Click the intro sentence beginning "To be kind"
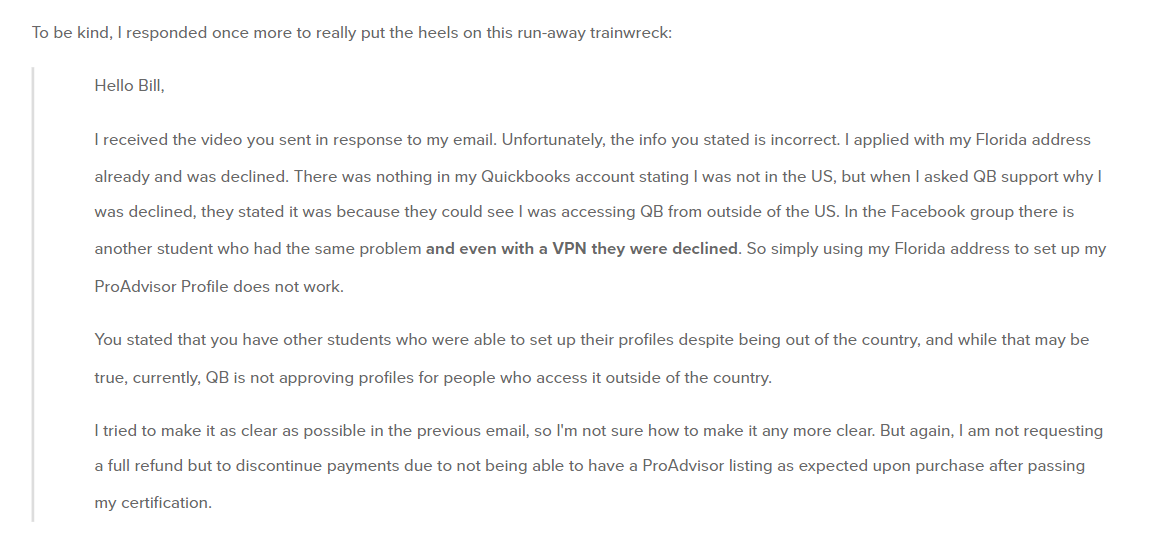Image resolution: width=1160 pixels, height=542 pixels. click(x=351, y=34)
